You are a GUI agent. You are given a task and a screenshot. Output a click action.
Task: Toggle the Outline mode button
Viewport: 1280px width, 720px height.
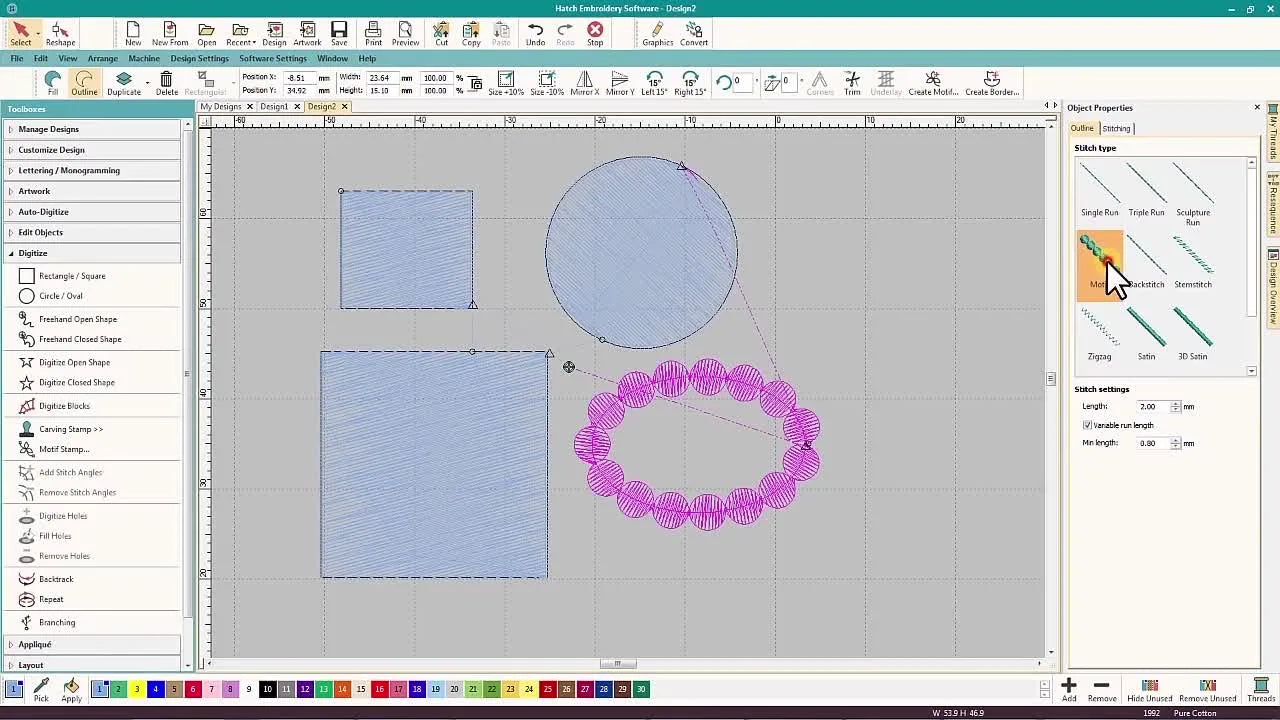point(84,83)
